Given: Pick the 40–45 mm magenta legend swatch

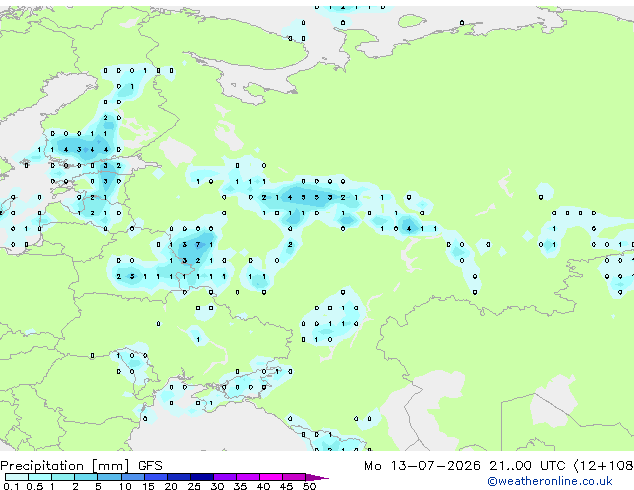Looking at the screenshot, I should 271,477.
